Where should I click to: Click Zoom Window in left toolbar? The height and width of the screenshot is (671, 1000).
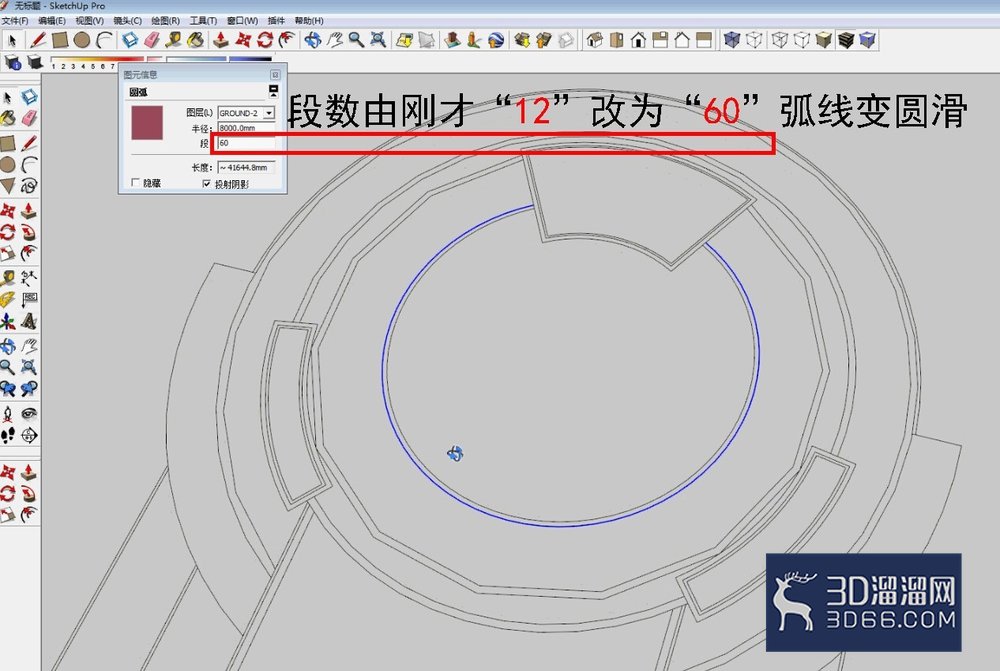29,367
